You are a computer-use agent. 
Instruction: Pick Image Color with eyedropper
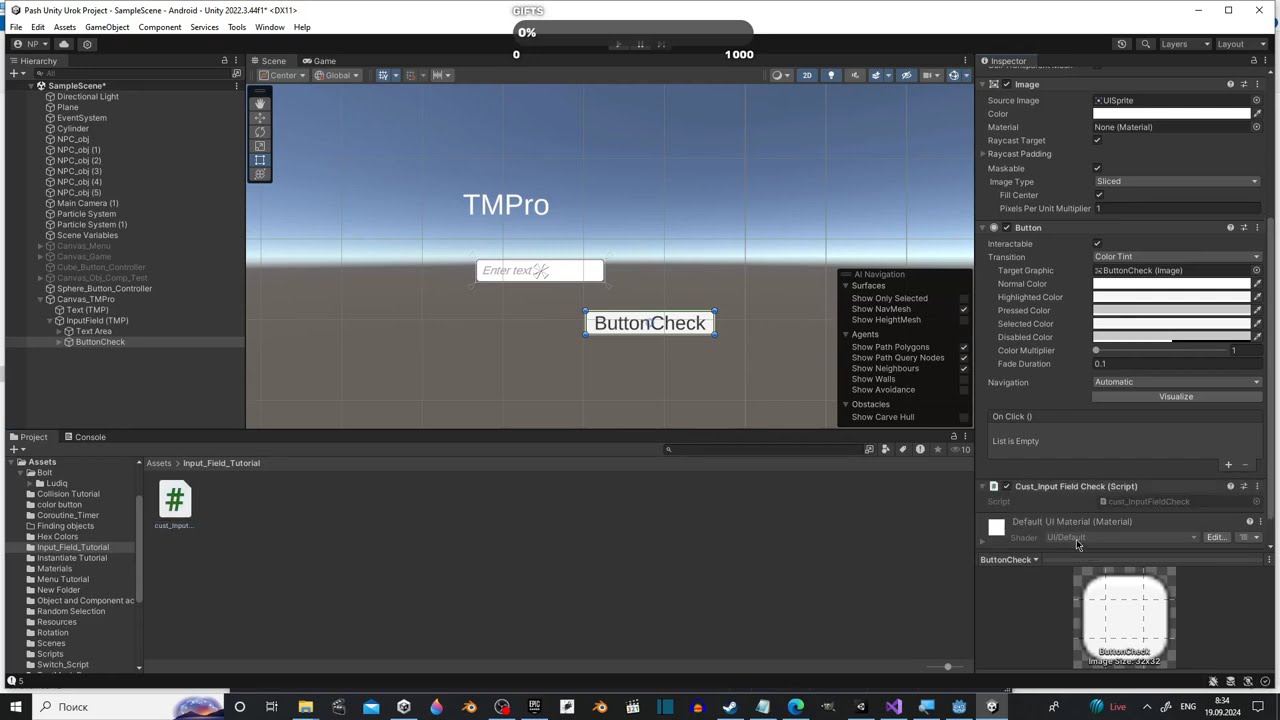(x=1257, y=114)
